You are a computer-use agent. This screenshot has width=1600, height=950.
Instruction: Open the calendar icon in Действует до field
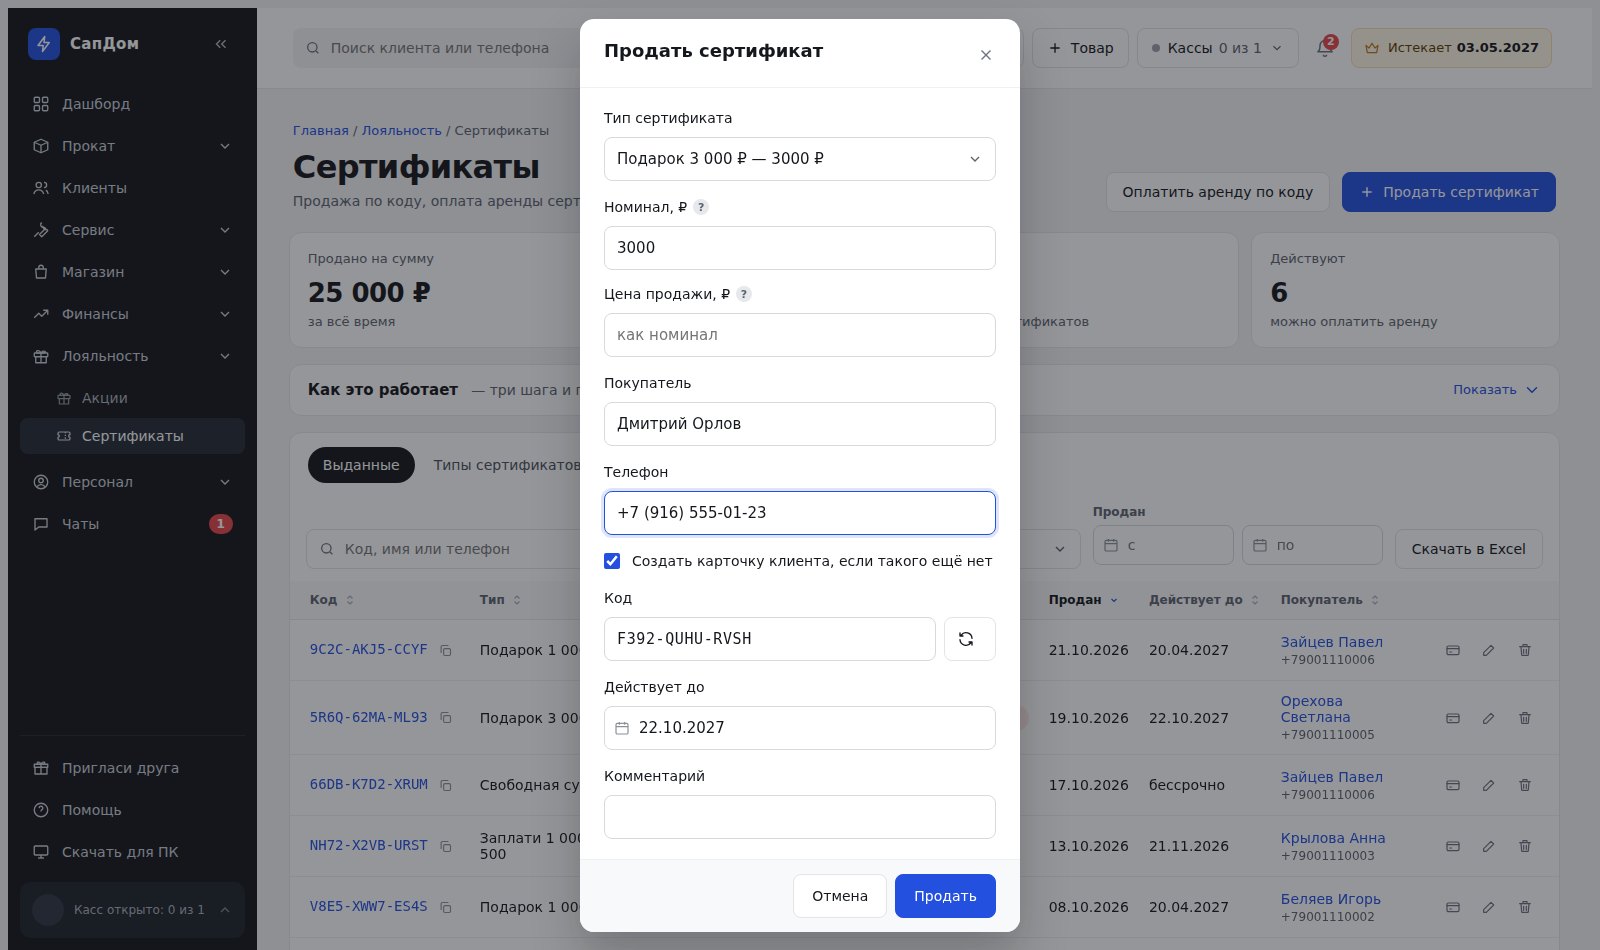pyautogui.click(x=622, y=728)
